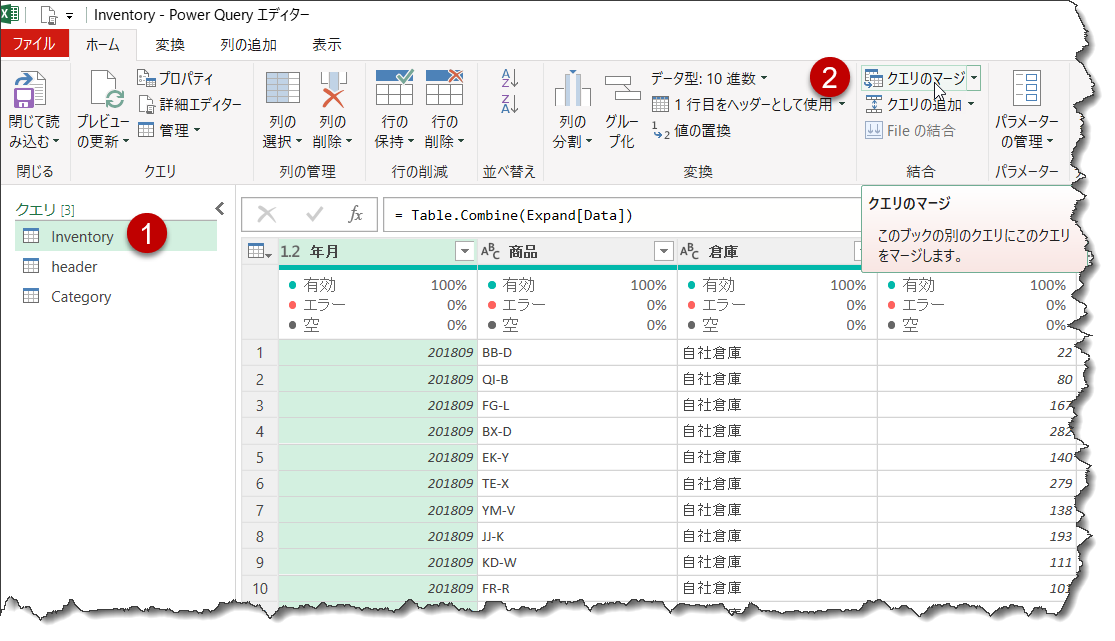Click the 1.2 data type icon of 年月
This screenshot has height=641, width=1115.
(290, 251)
